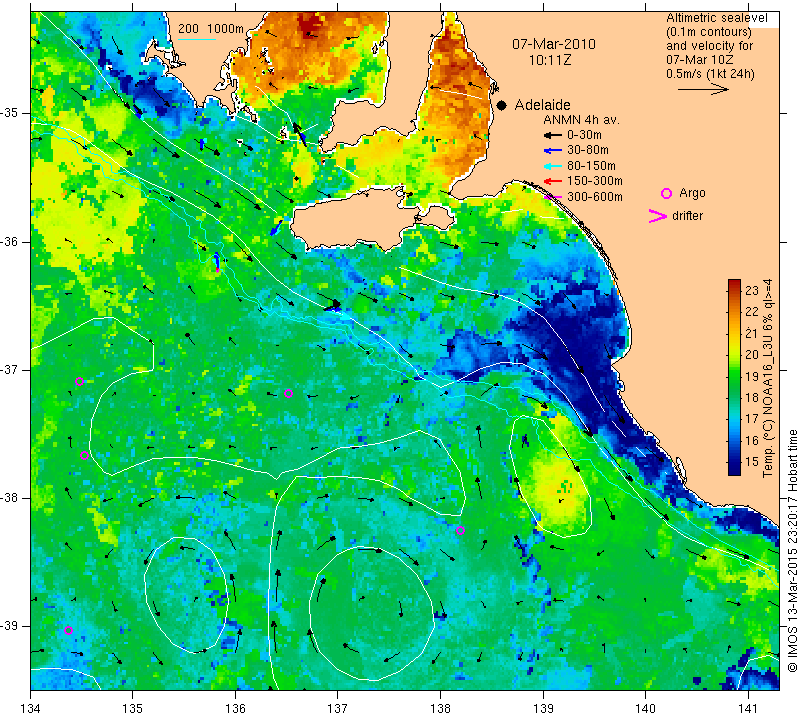Click the 19 tick on the colorbar
The height and width of the screenshot is (720, 800).
click(x=752, y=376)
